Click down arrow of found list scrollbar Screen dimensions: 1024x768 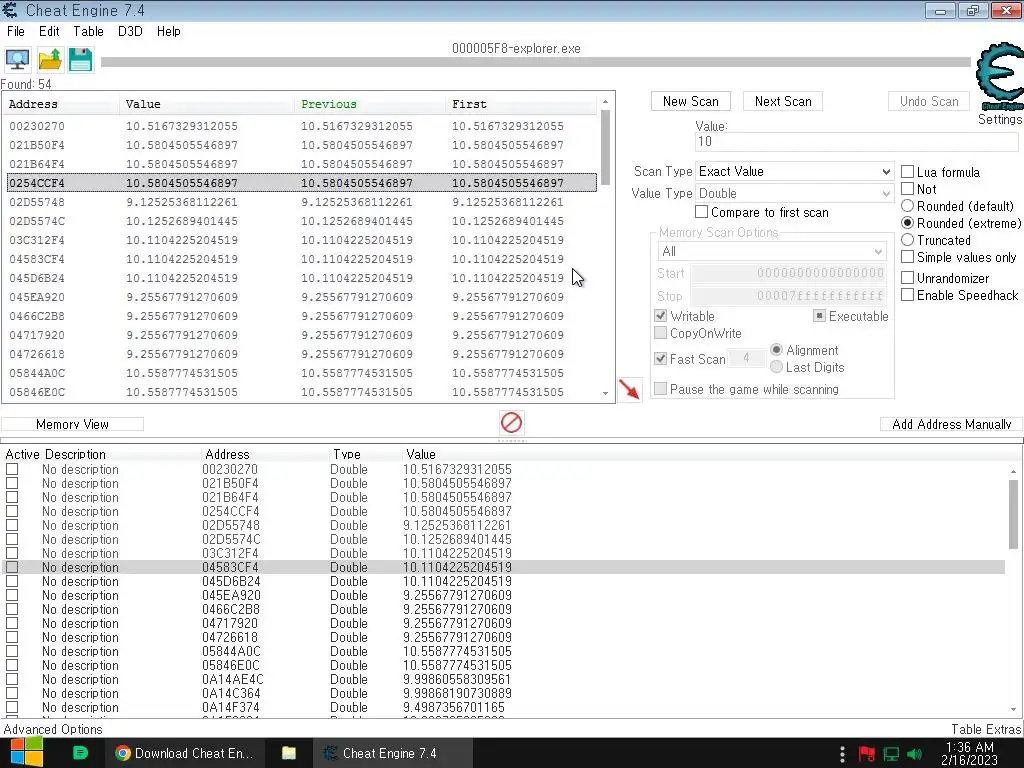[x=605, y=393]
